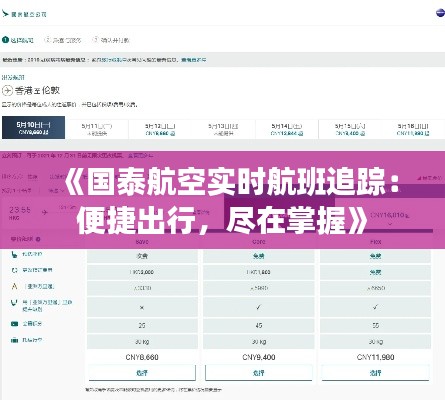Click the 香港至伦敦 route heading
Image resolution: width=445 pixels, height=400 pixels.
(37, 90)
